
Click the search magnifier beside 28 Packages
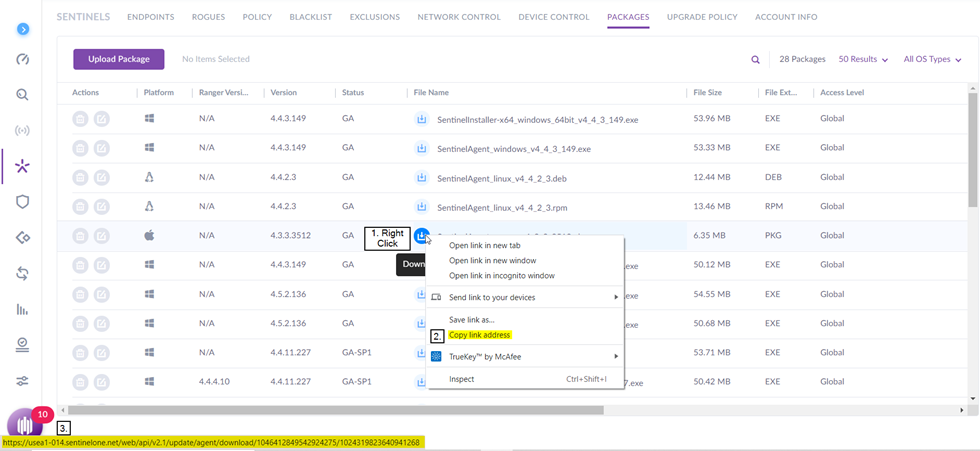[x=755, y=60]
